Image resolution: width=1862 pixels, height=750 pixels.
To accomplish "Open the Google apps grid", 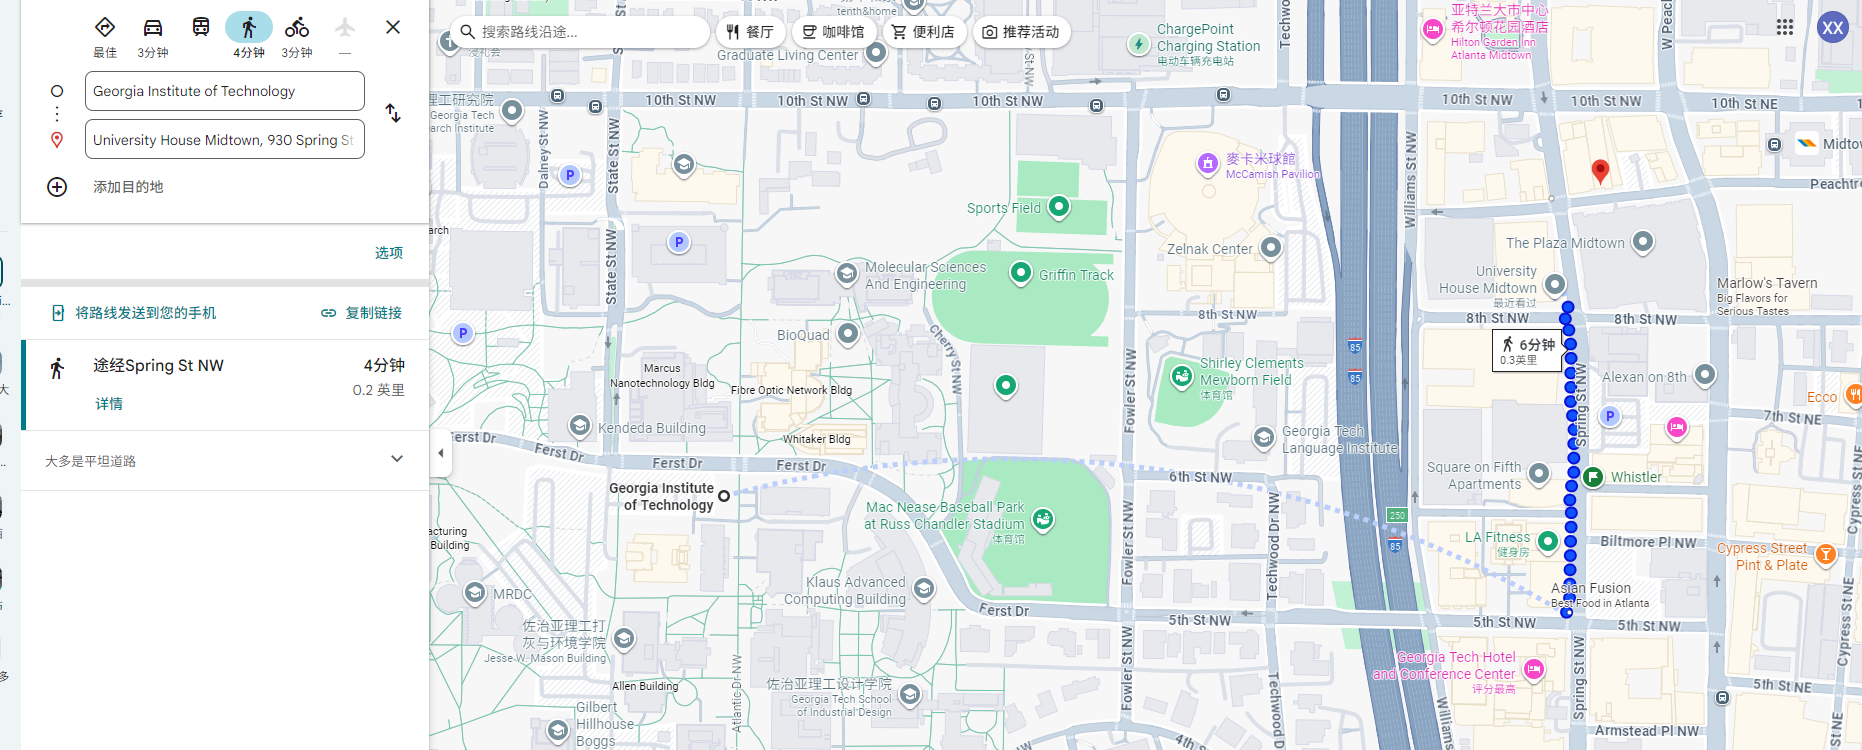I will click(x=1785, y=27).
